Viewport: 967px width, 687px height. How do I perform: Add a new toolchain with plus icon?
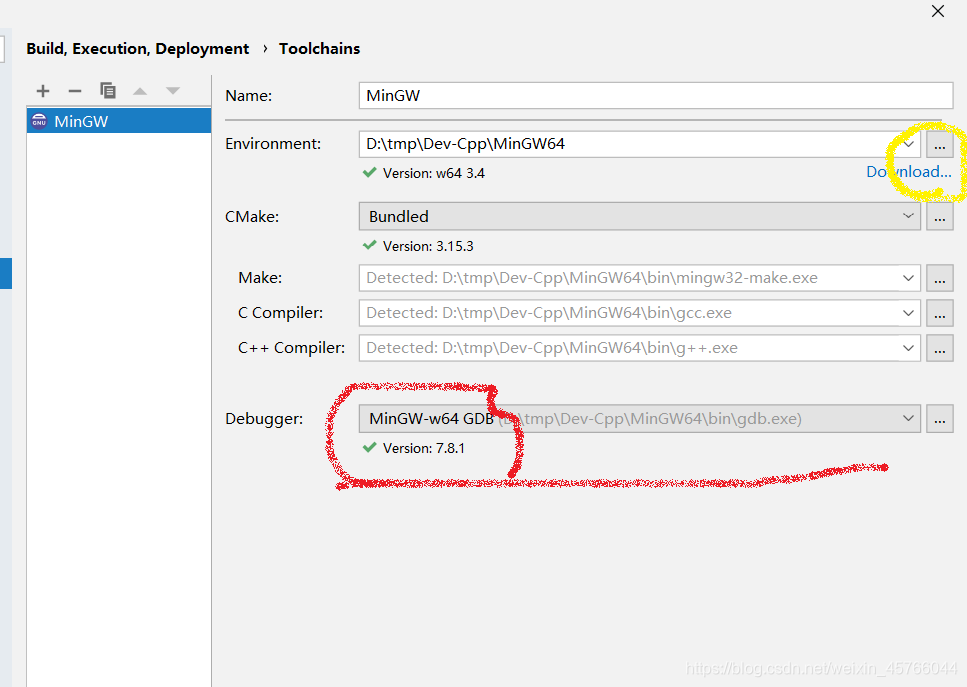(x=43, y=91)
